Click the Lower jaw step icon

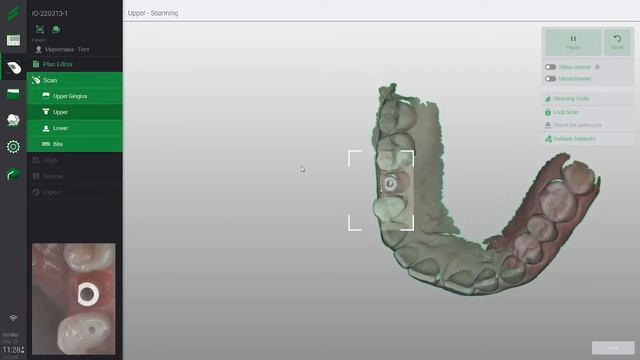46,128
